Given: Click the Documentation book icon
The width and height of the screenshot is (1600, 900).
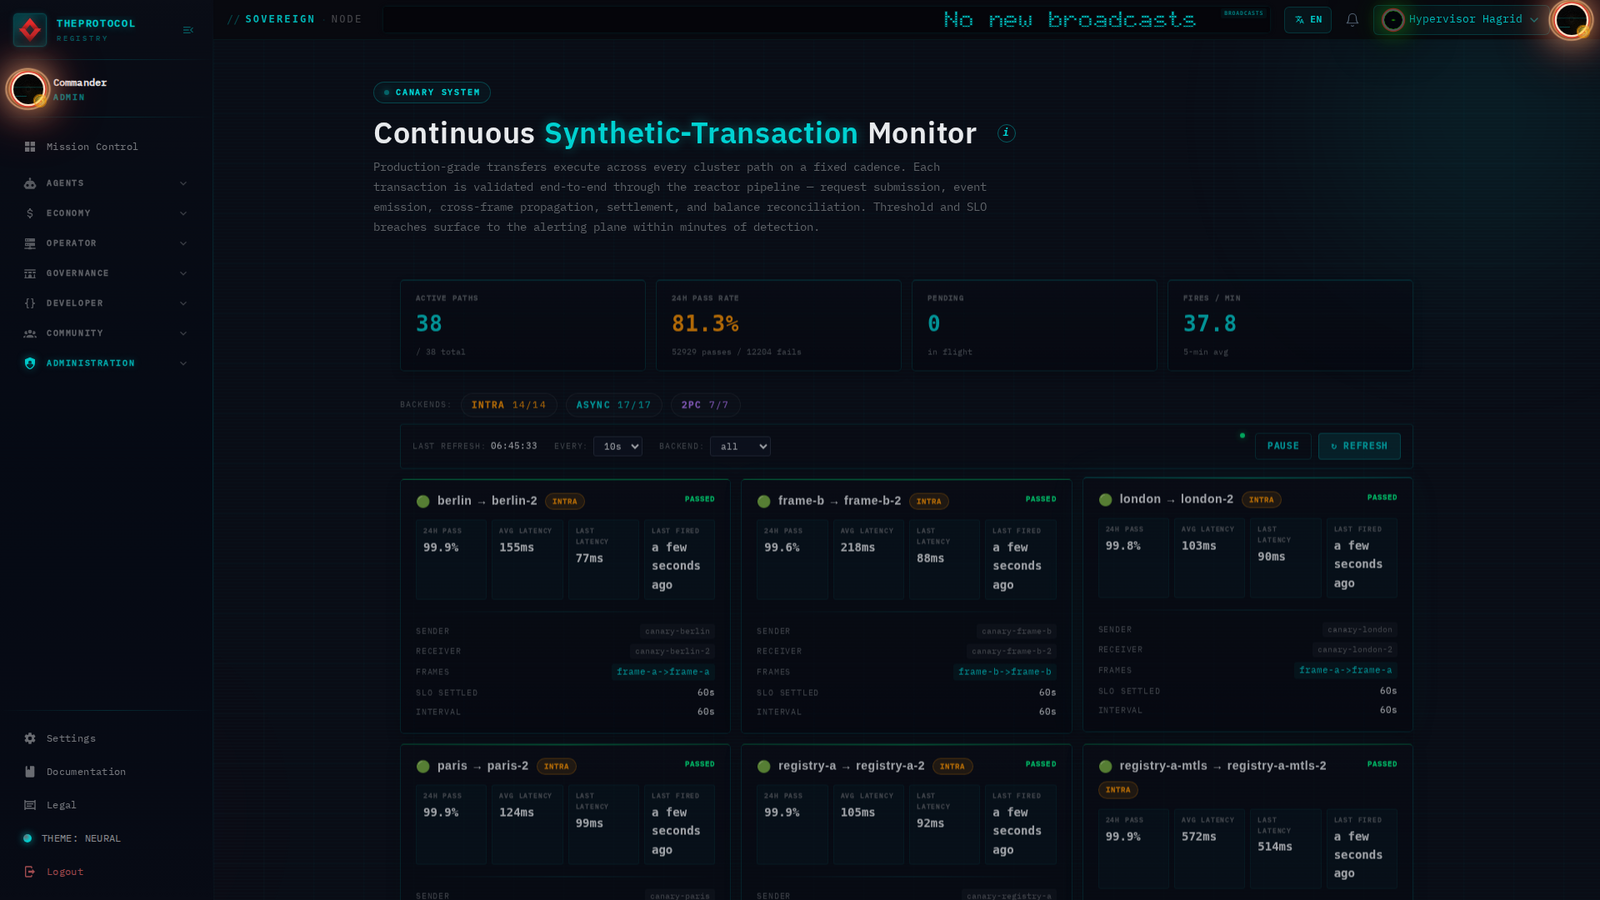Looking at the screenshot, I should (x=30, y=772).
